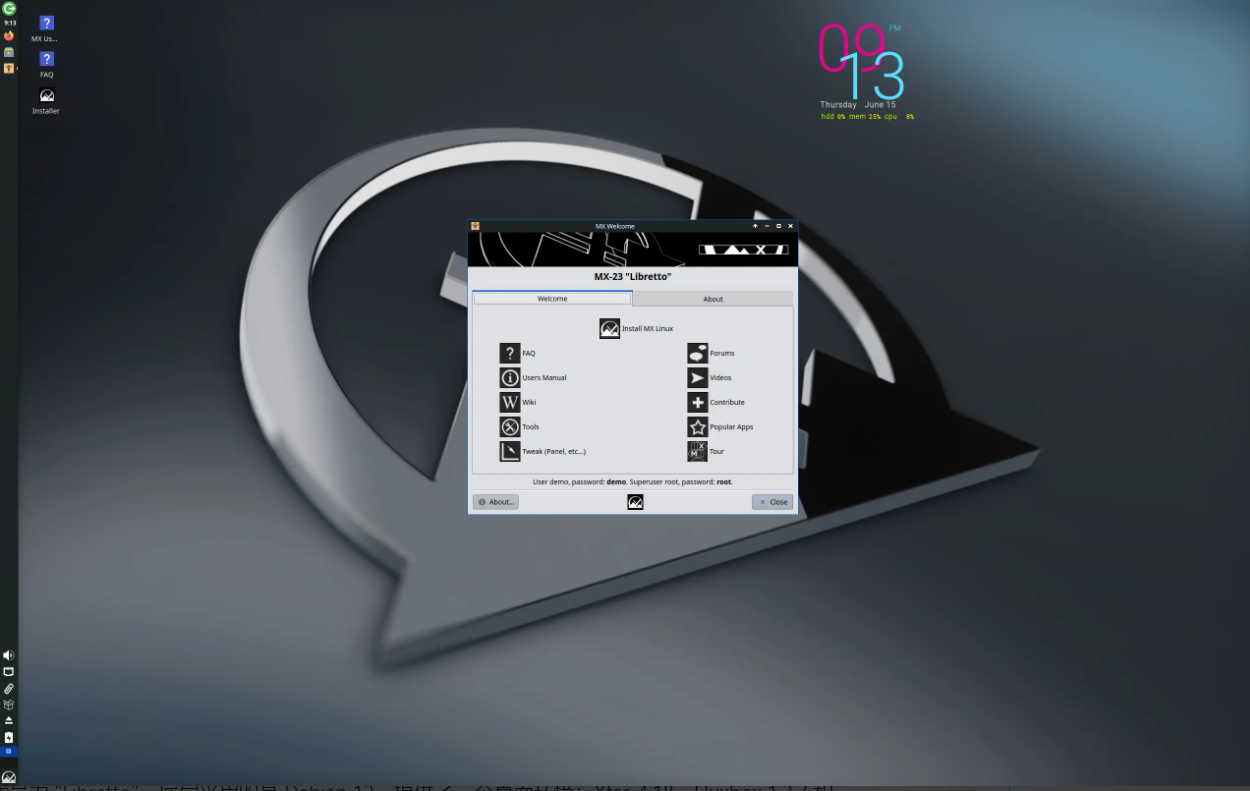Select the MX Welcome task button in the panel

click(9, 68)
